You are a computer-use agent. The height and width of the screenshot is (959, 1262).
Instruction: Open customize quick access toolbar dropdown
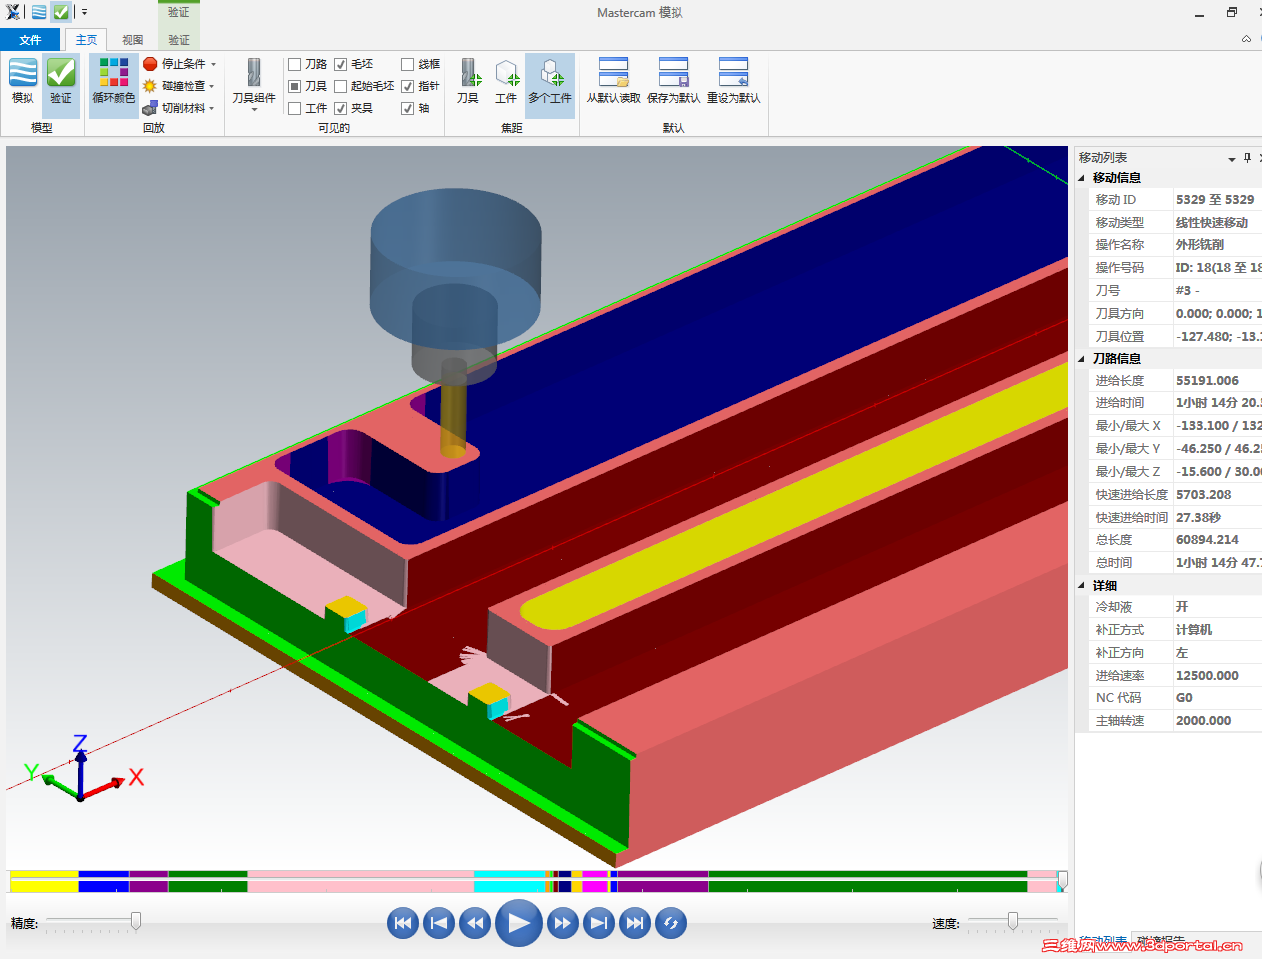coord(84,12)
